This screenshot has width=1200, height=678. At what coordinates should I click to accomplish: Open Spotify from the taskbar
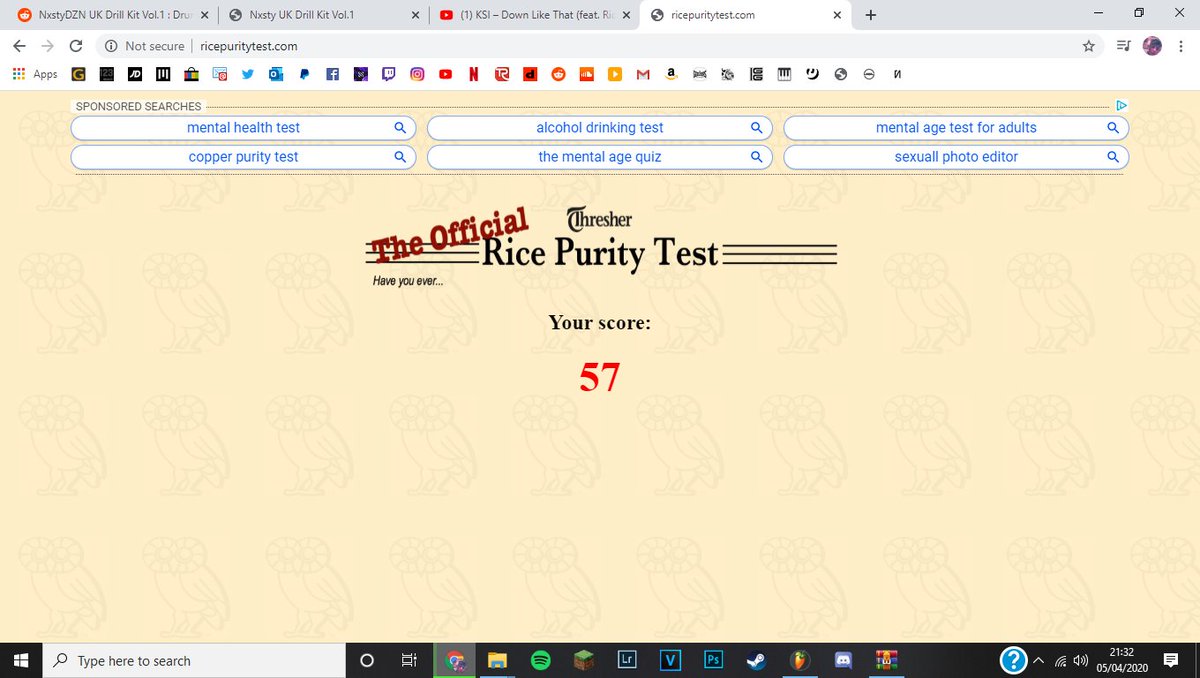click(x=540, y=660)
